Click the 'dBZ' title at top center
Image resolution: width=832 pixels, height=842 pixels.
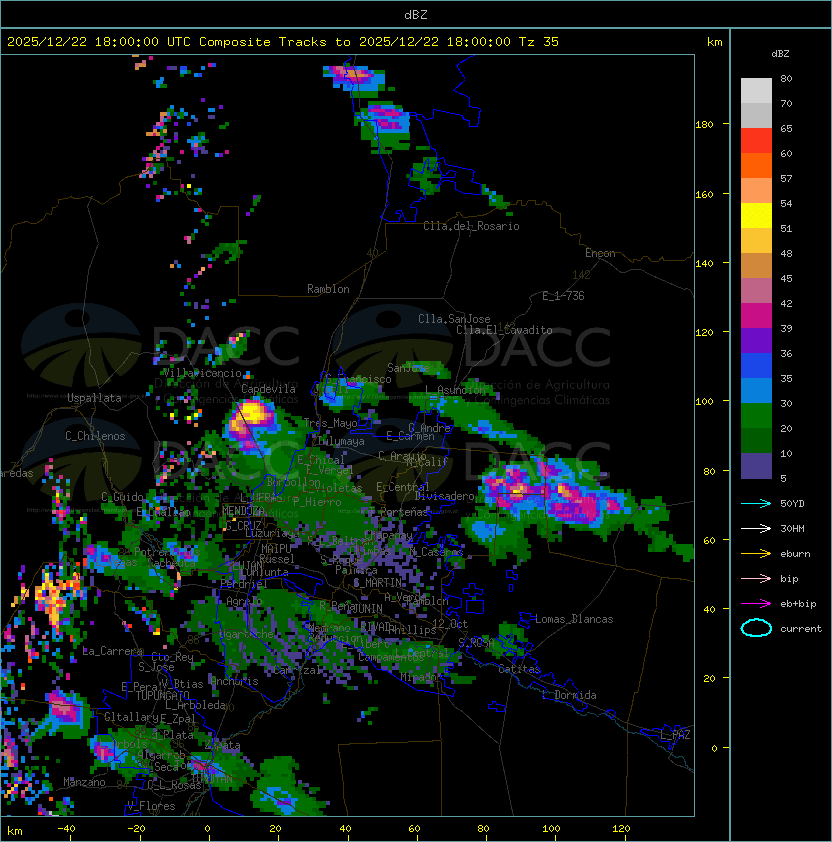[416, 14]
